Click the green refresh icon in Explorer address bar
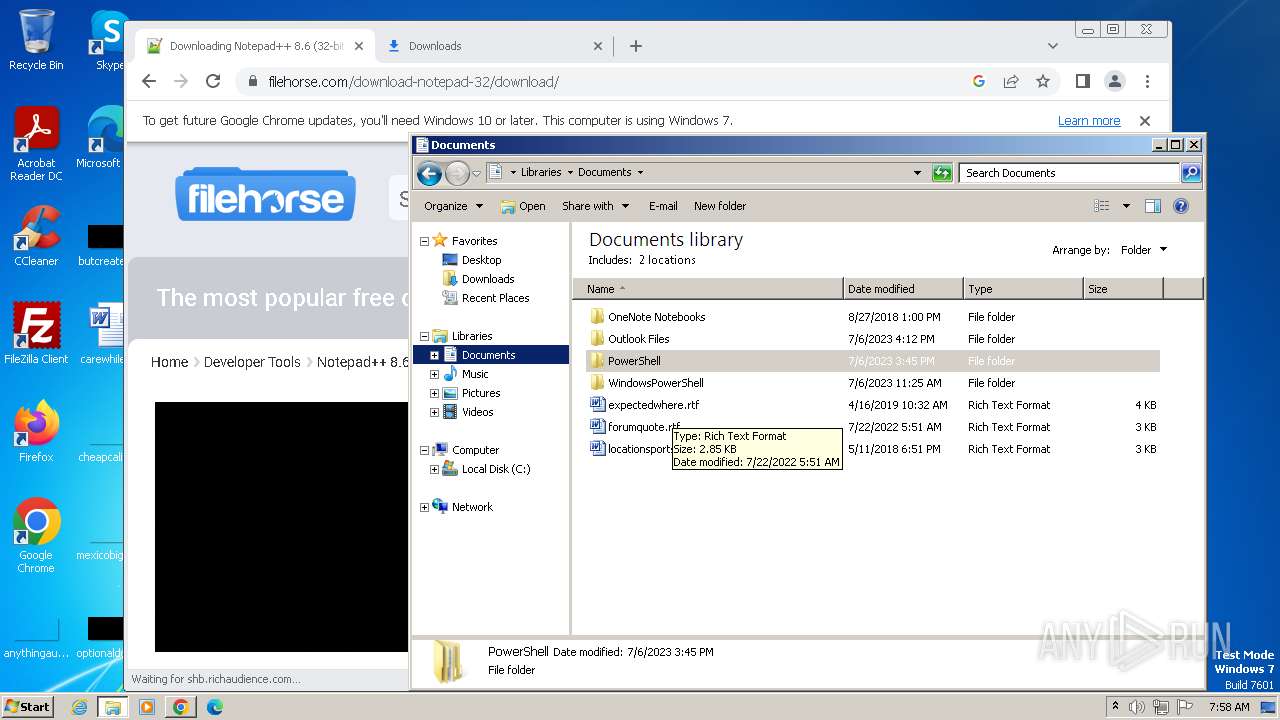The width and height of the screenshot is (1280, 720). tap(942, 173)
